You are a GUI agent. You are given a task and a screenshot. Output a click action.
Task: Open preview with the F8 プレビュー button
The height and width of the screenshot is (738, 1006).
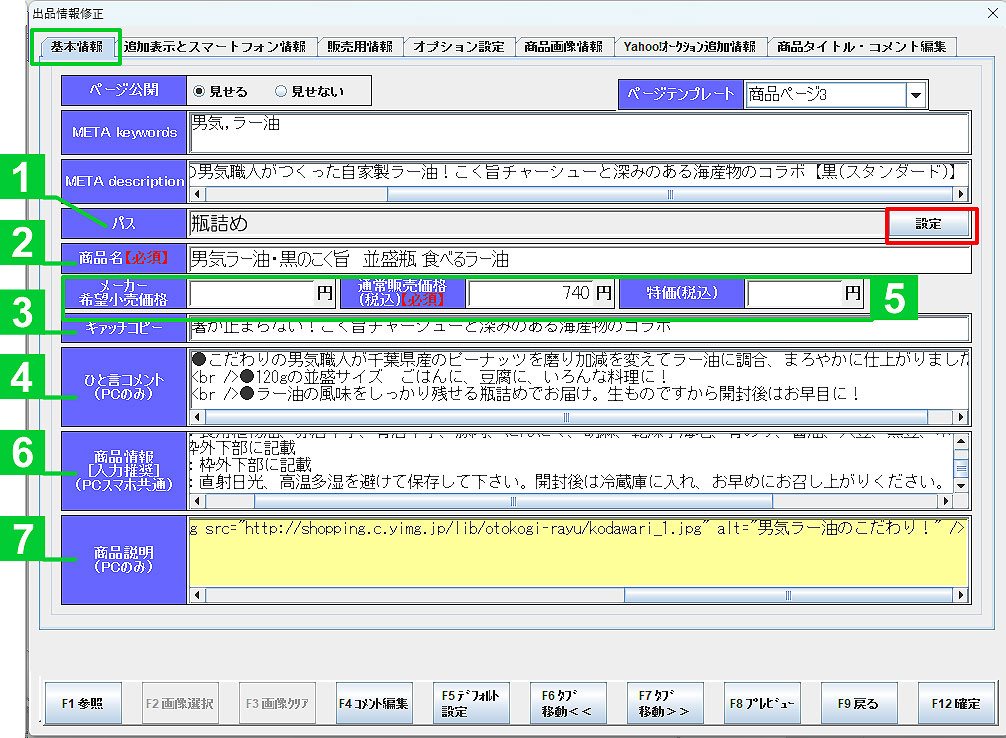coord(761,703)
